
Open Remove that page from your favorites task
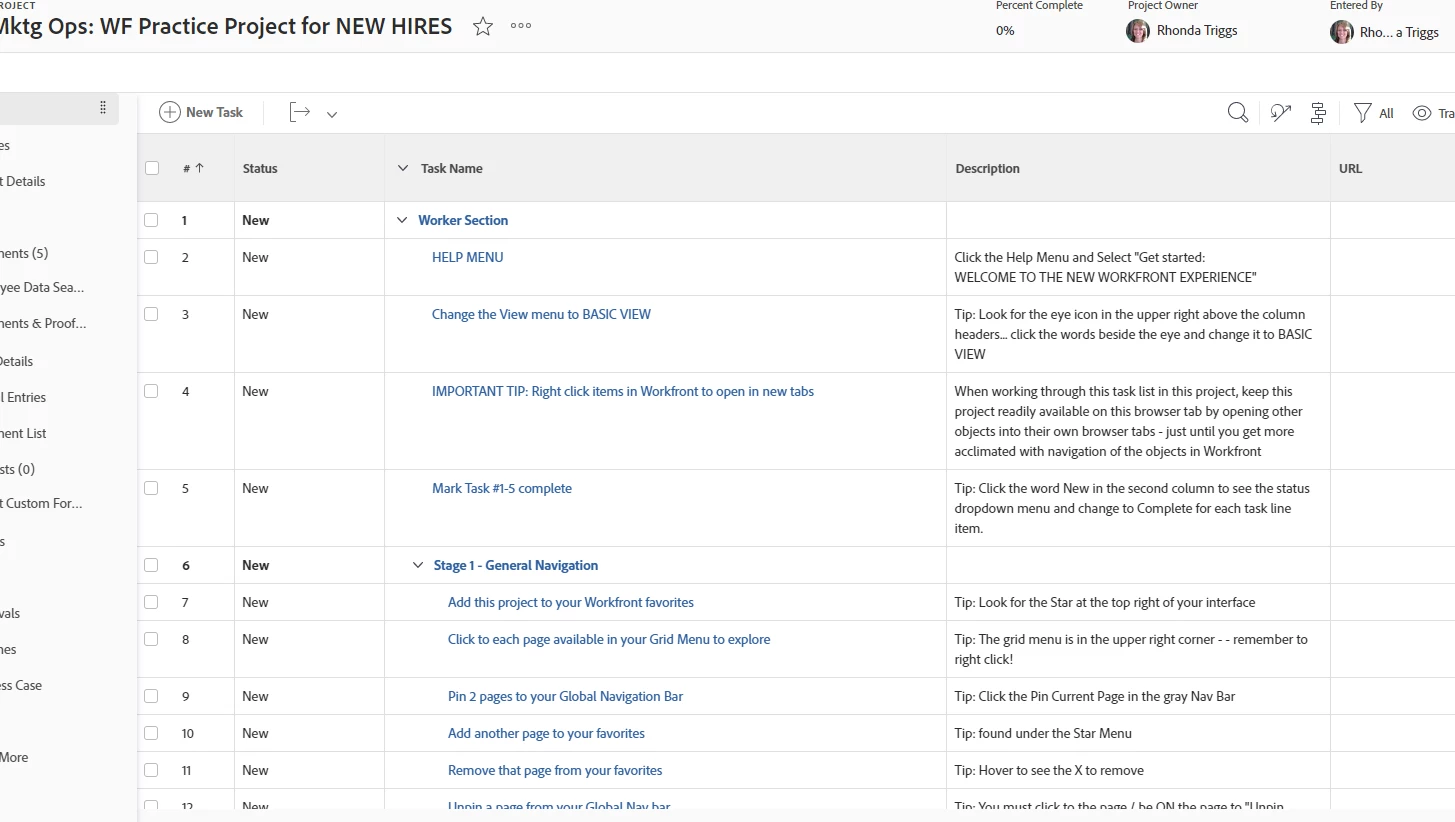(555, 770)
